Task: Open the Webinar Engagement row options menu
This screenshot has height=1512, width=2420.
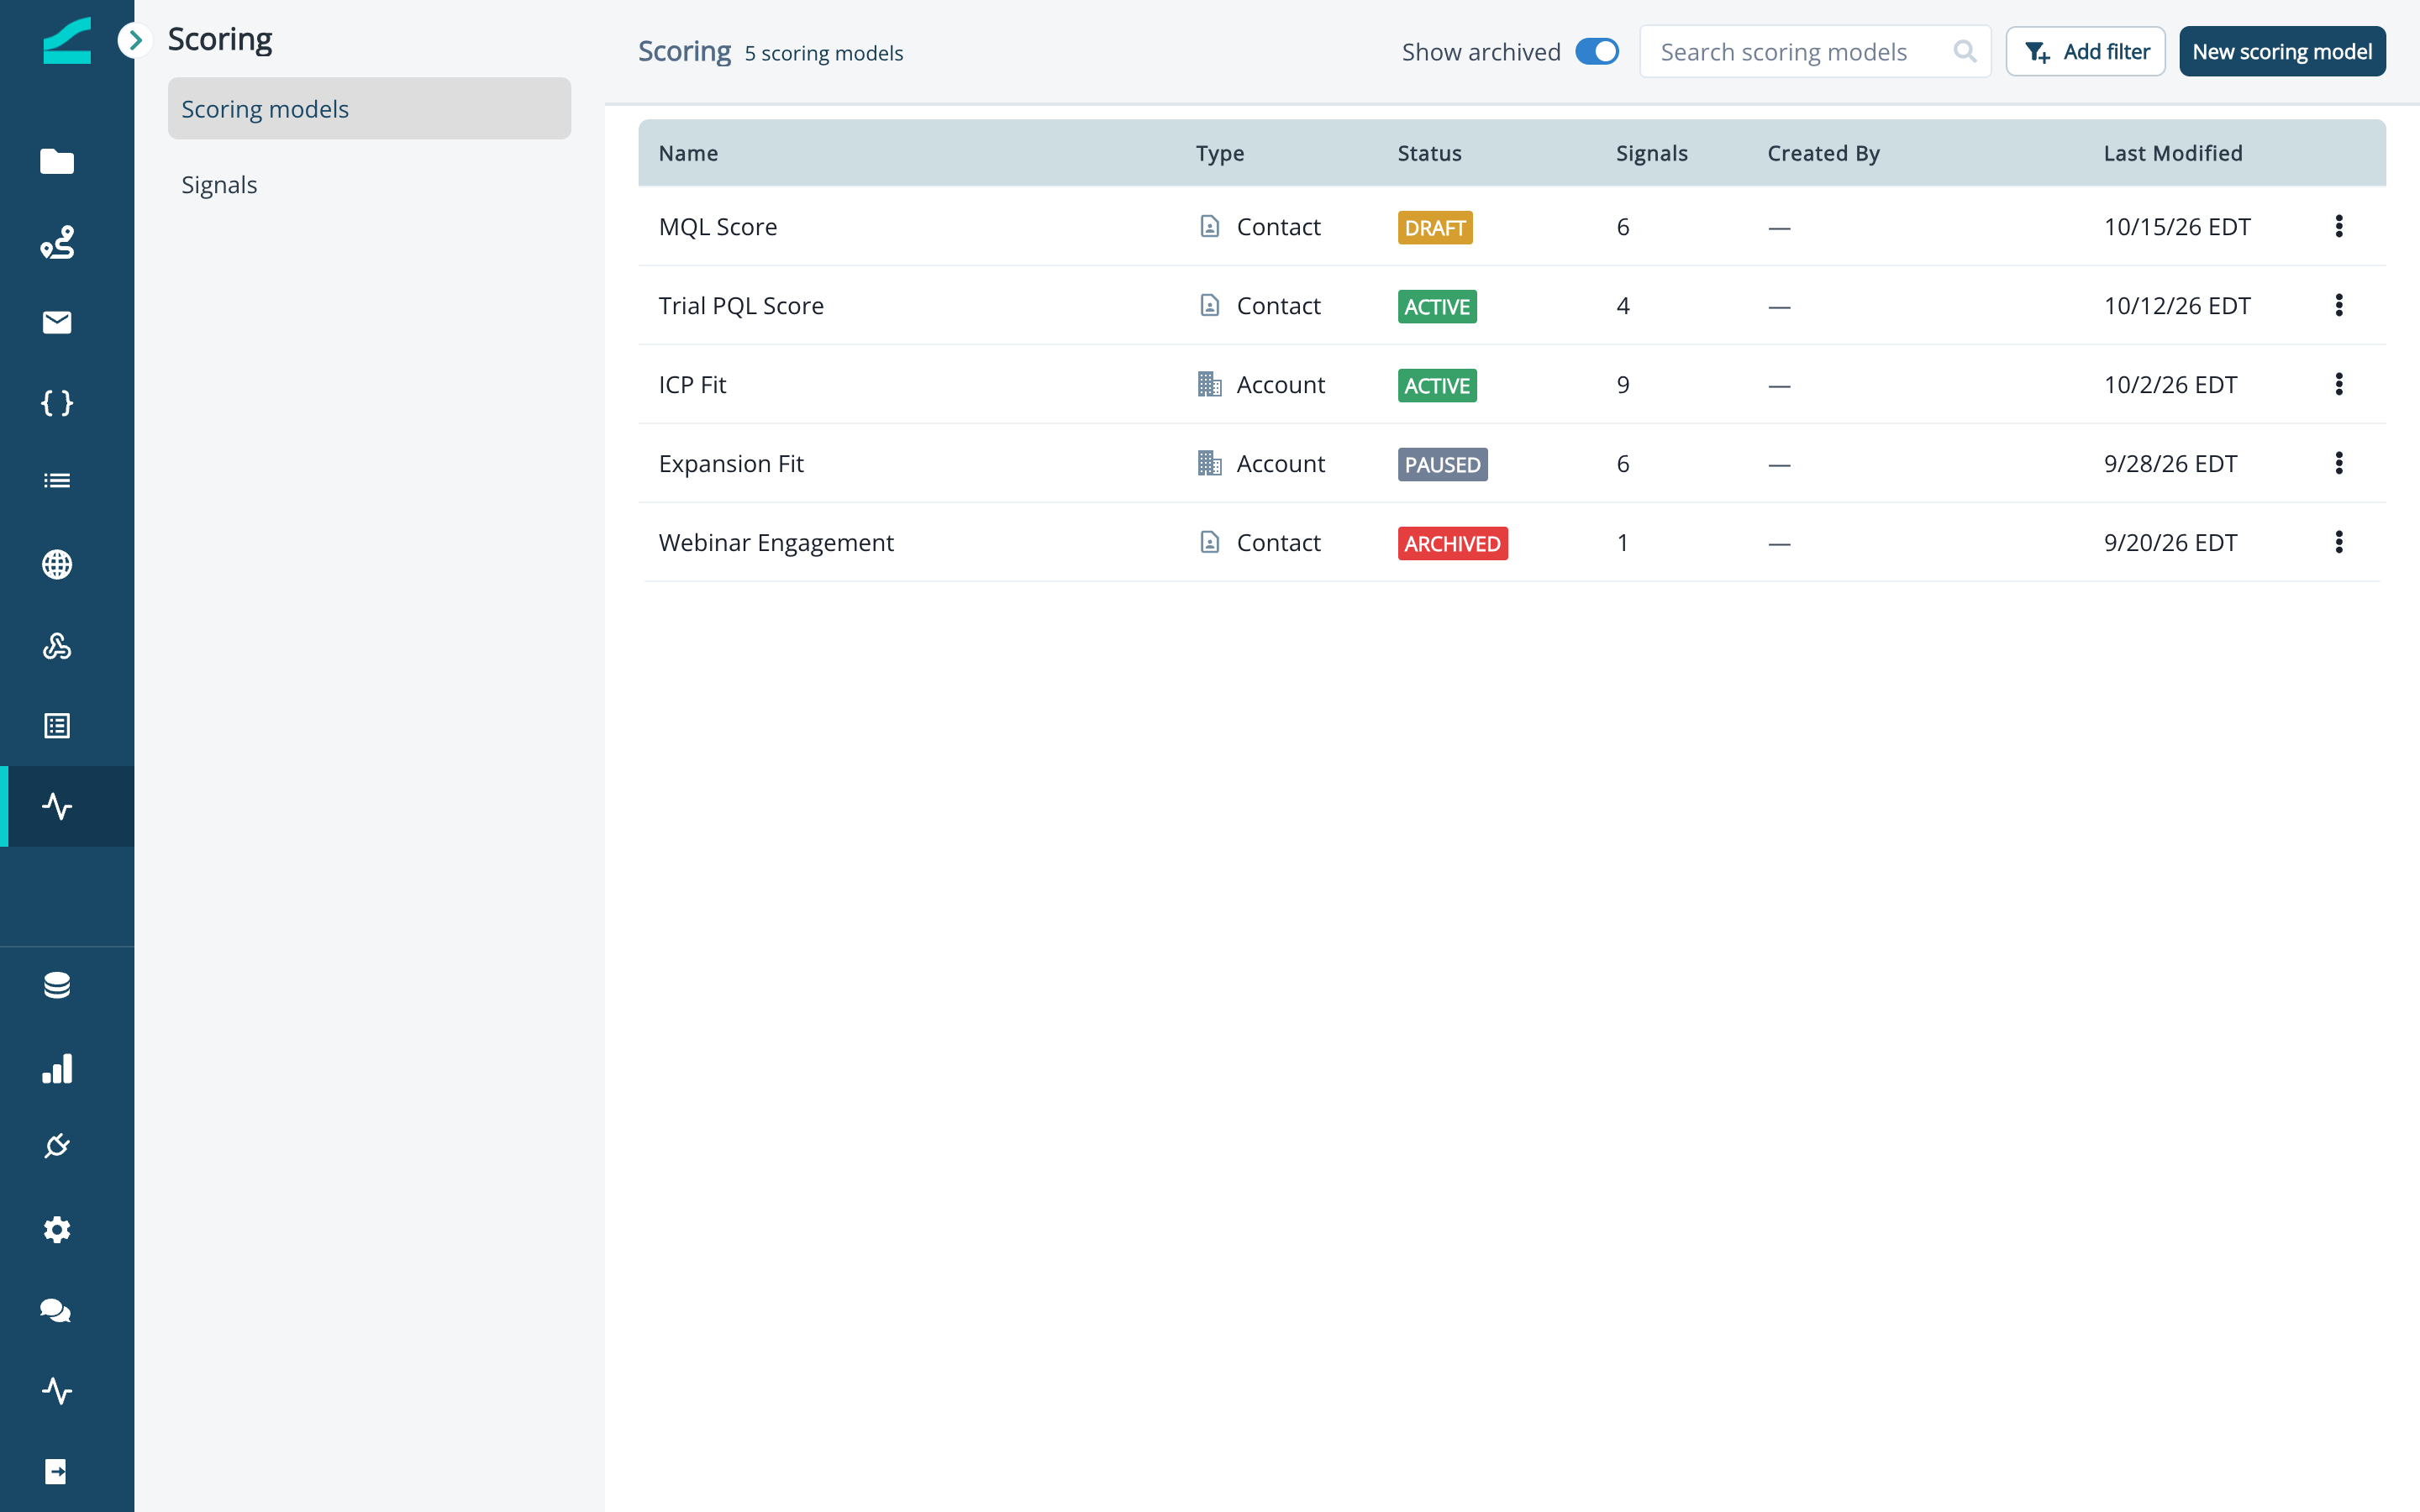Action: point(2338,542)
